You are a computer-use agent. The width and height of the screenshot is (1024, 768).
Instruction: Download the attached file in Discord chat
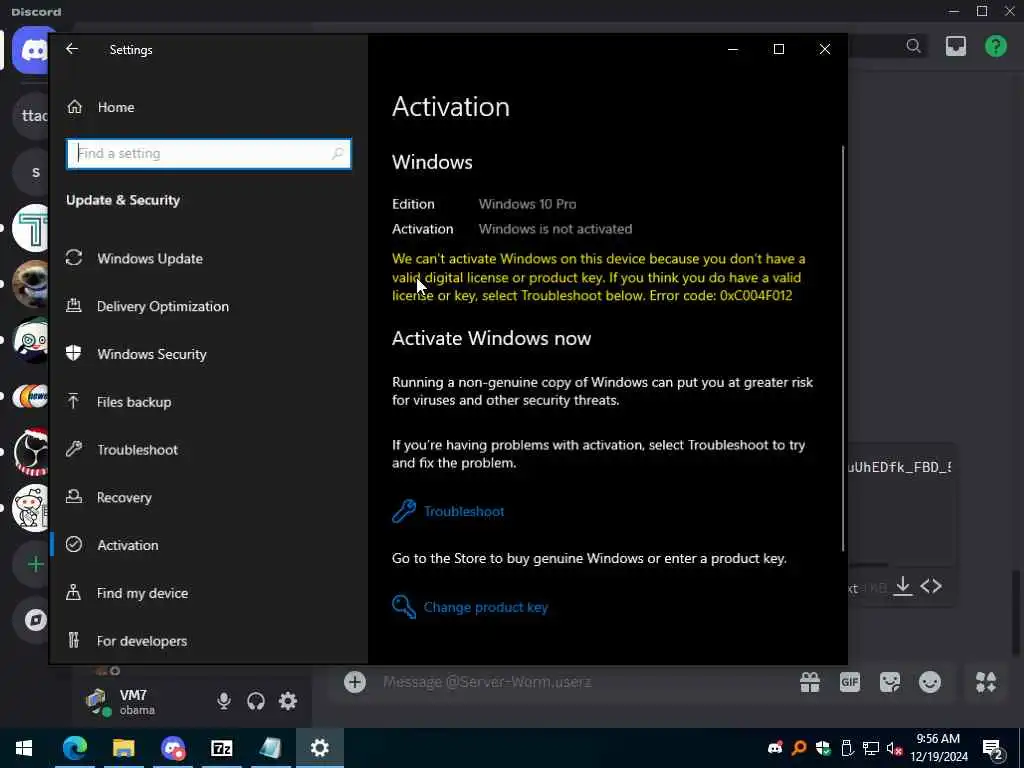903,585
